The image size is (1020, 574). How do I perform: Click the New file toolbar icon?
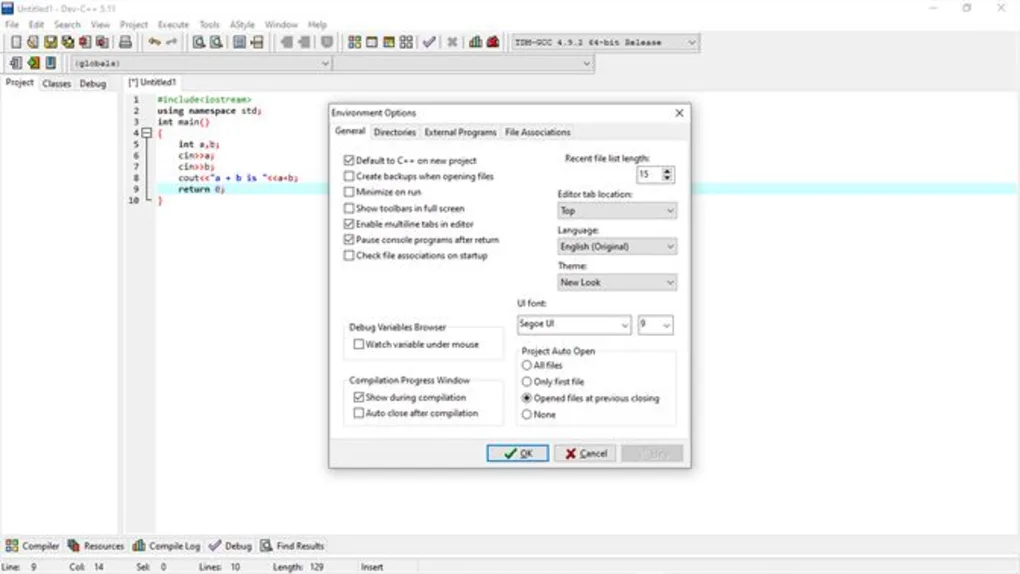point(16,42)
